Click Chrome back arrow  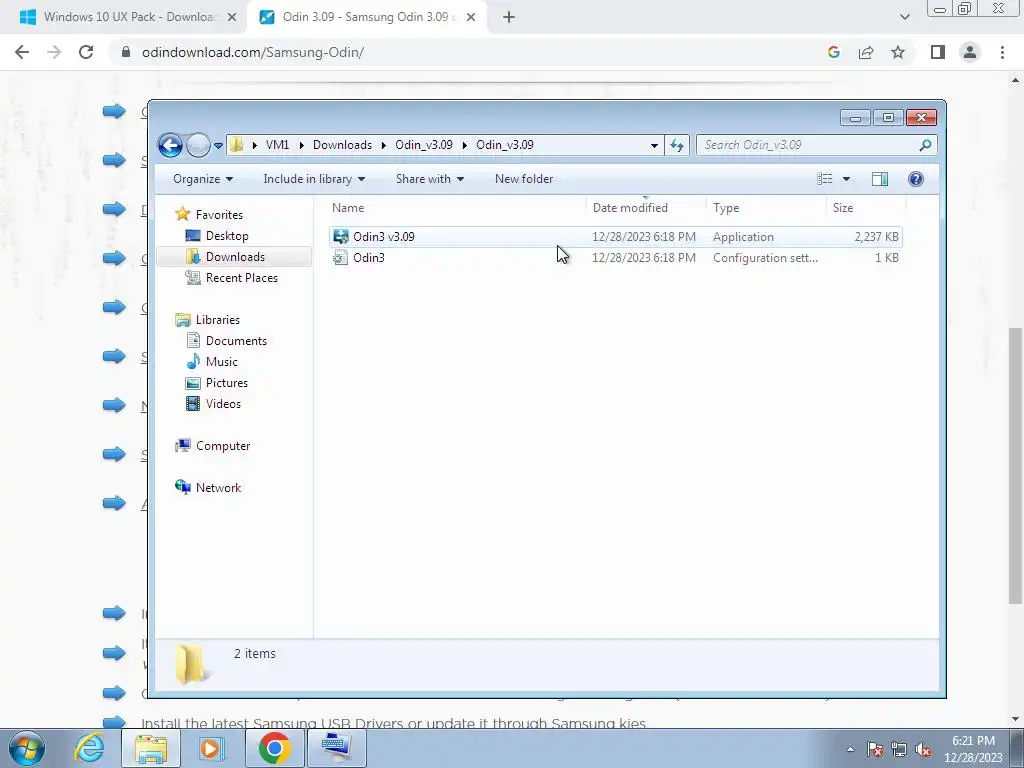(x=22, y=52)
